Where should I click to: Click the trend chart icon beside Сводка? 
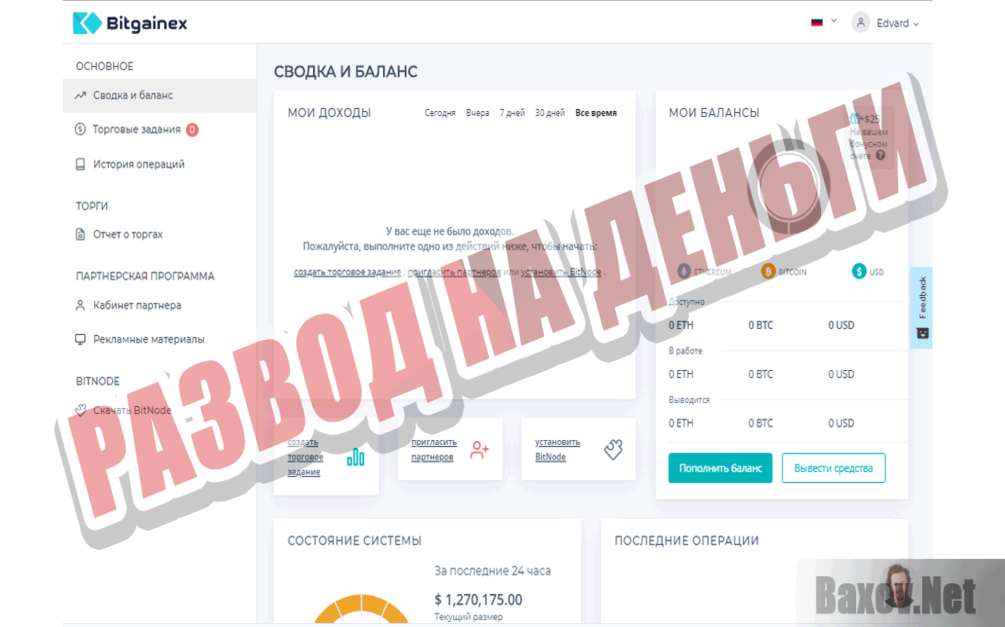(x=80, y=96)
